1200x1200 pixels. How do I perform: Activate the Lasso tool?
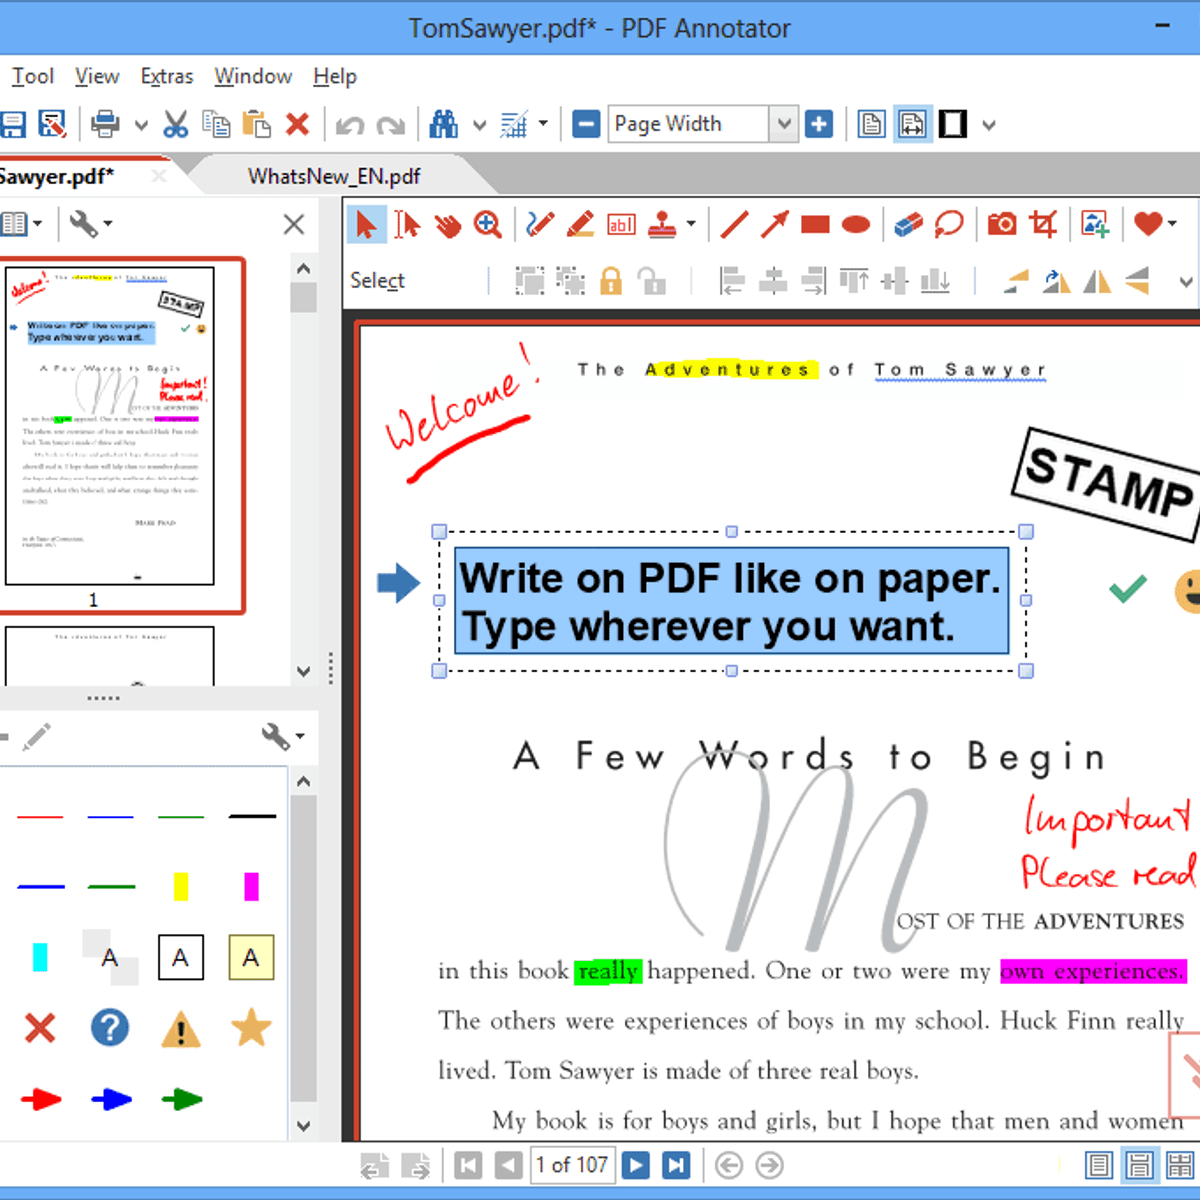[948, 225]
